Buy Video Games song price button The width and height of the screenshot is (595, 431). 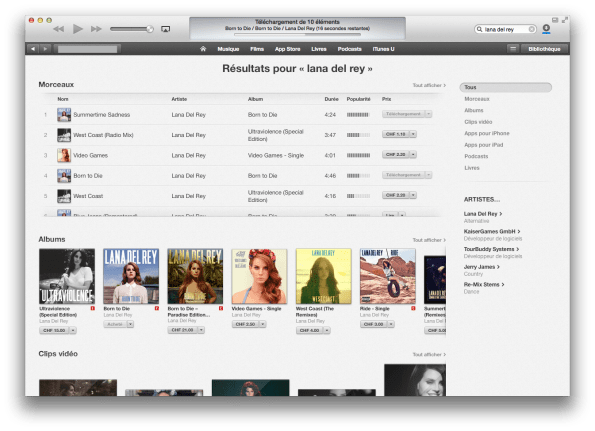[396, 155]
